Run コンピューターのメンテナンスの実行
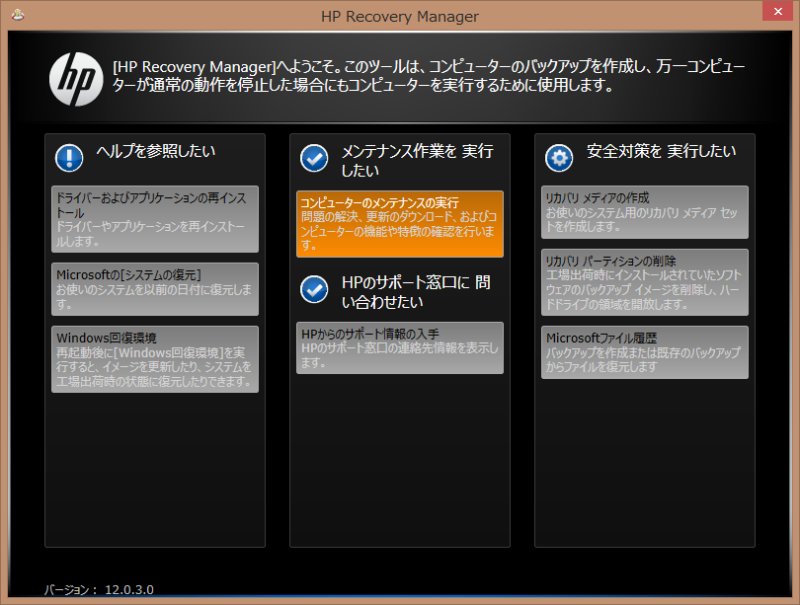 coord(400,224)
